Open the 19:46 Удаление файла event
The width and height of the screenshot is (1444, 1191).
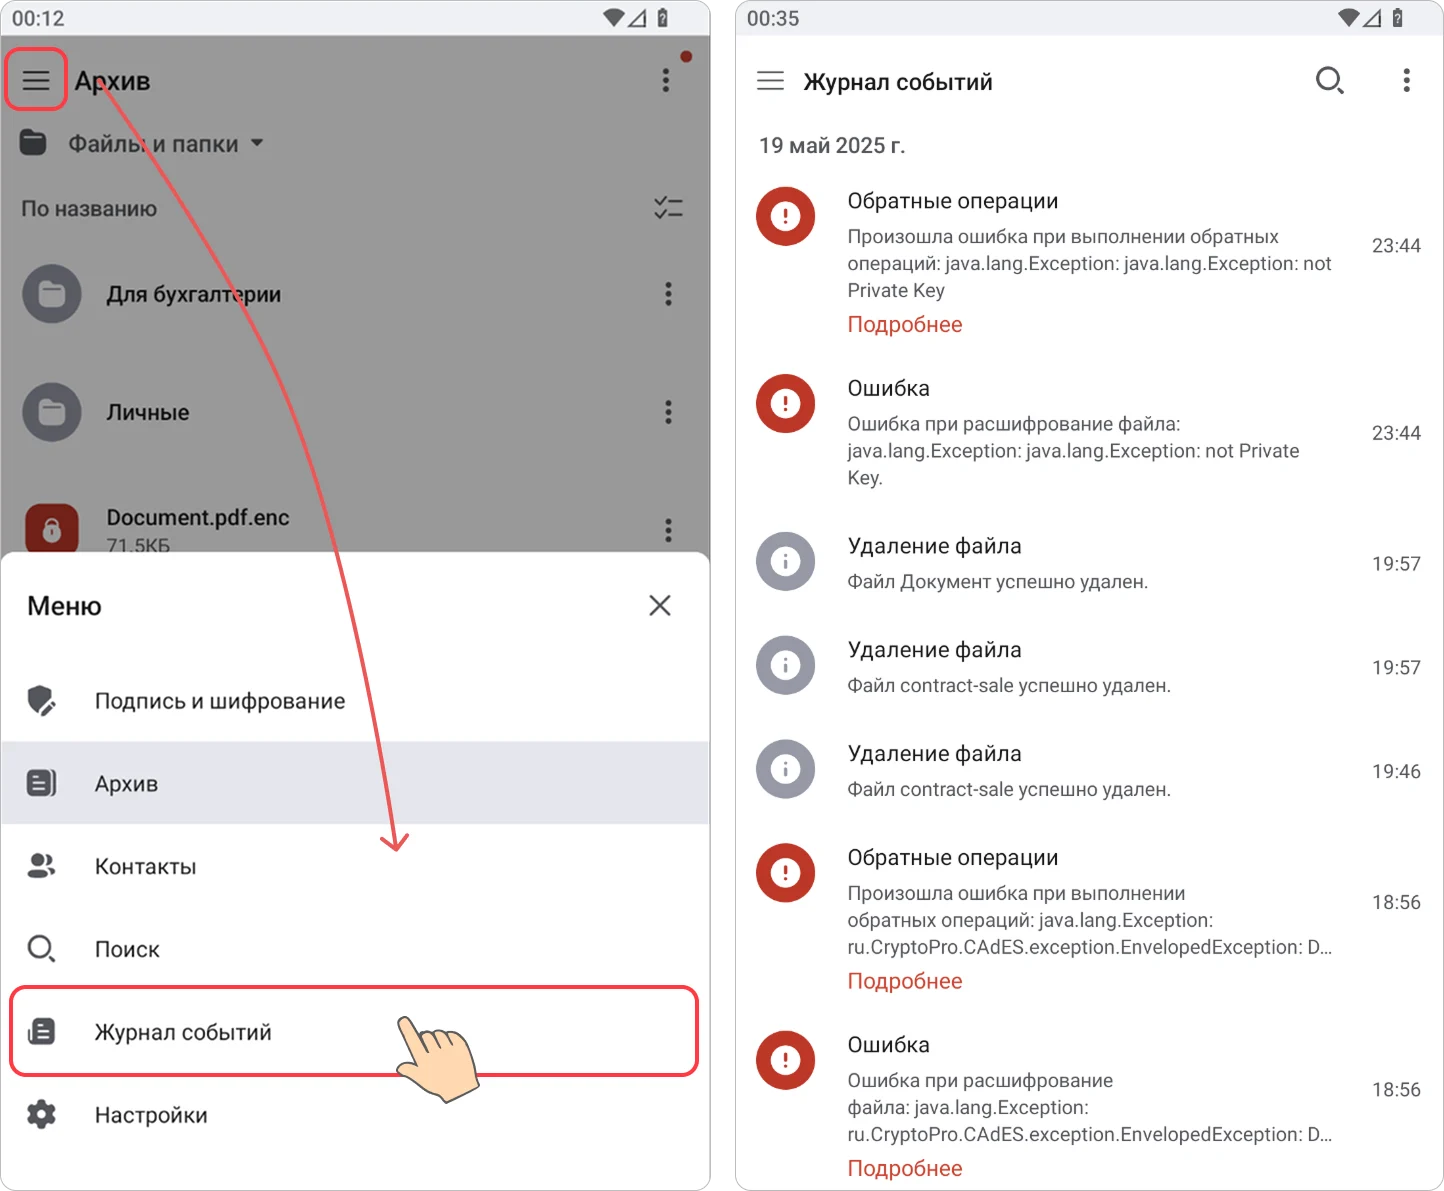[x=1089, y=771]
